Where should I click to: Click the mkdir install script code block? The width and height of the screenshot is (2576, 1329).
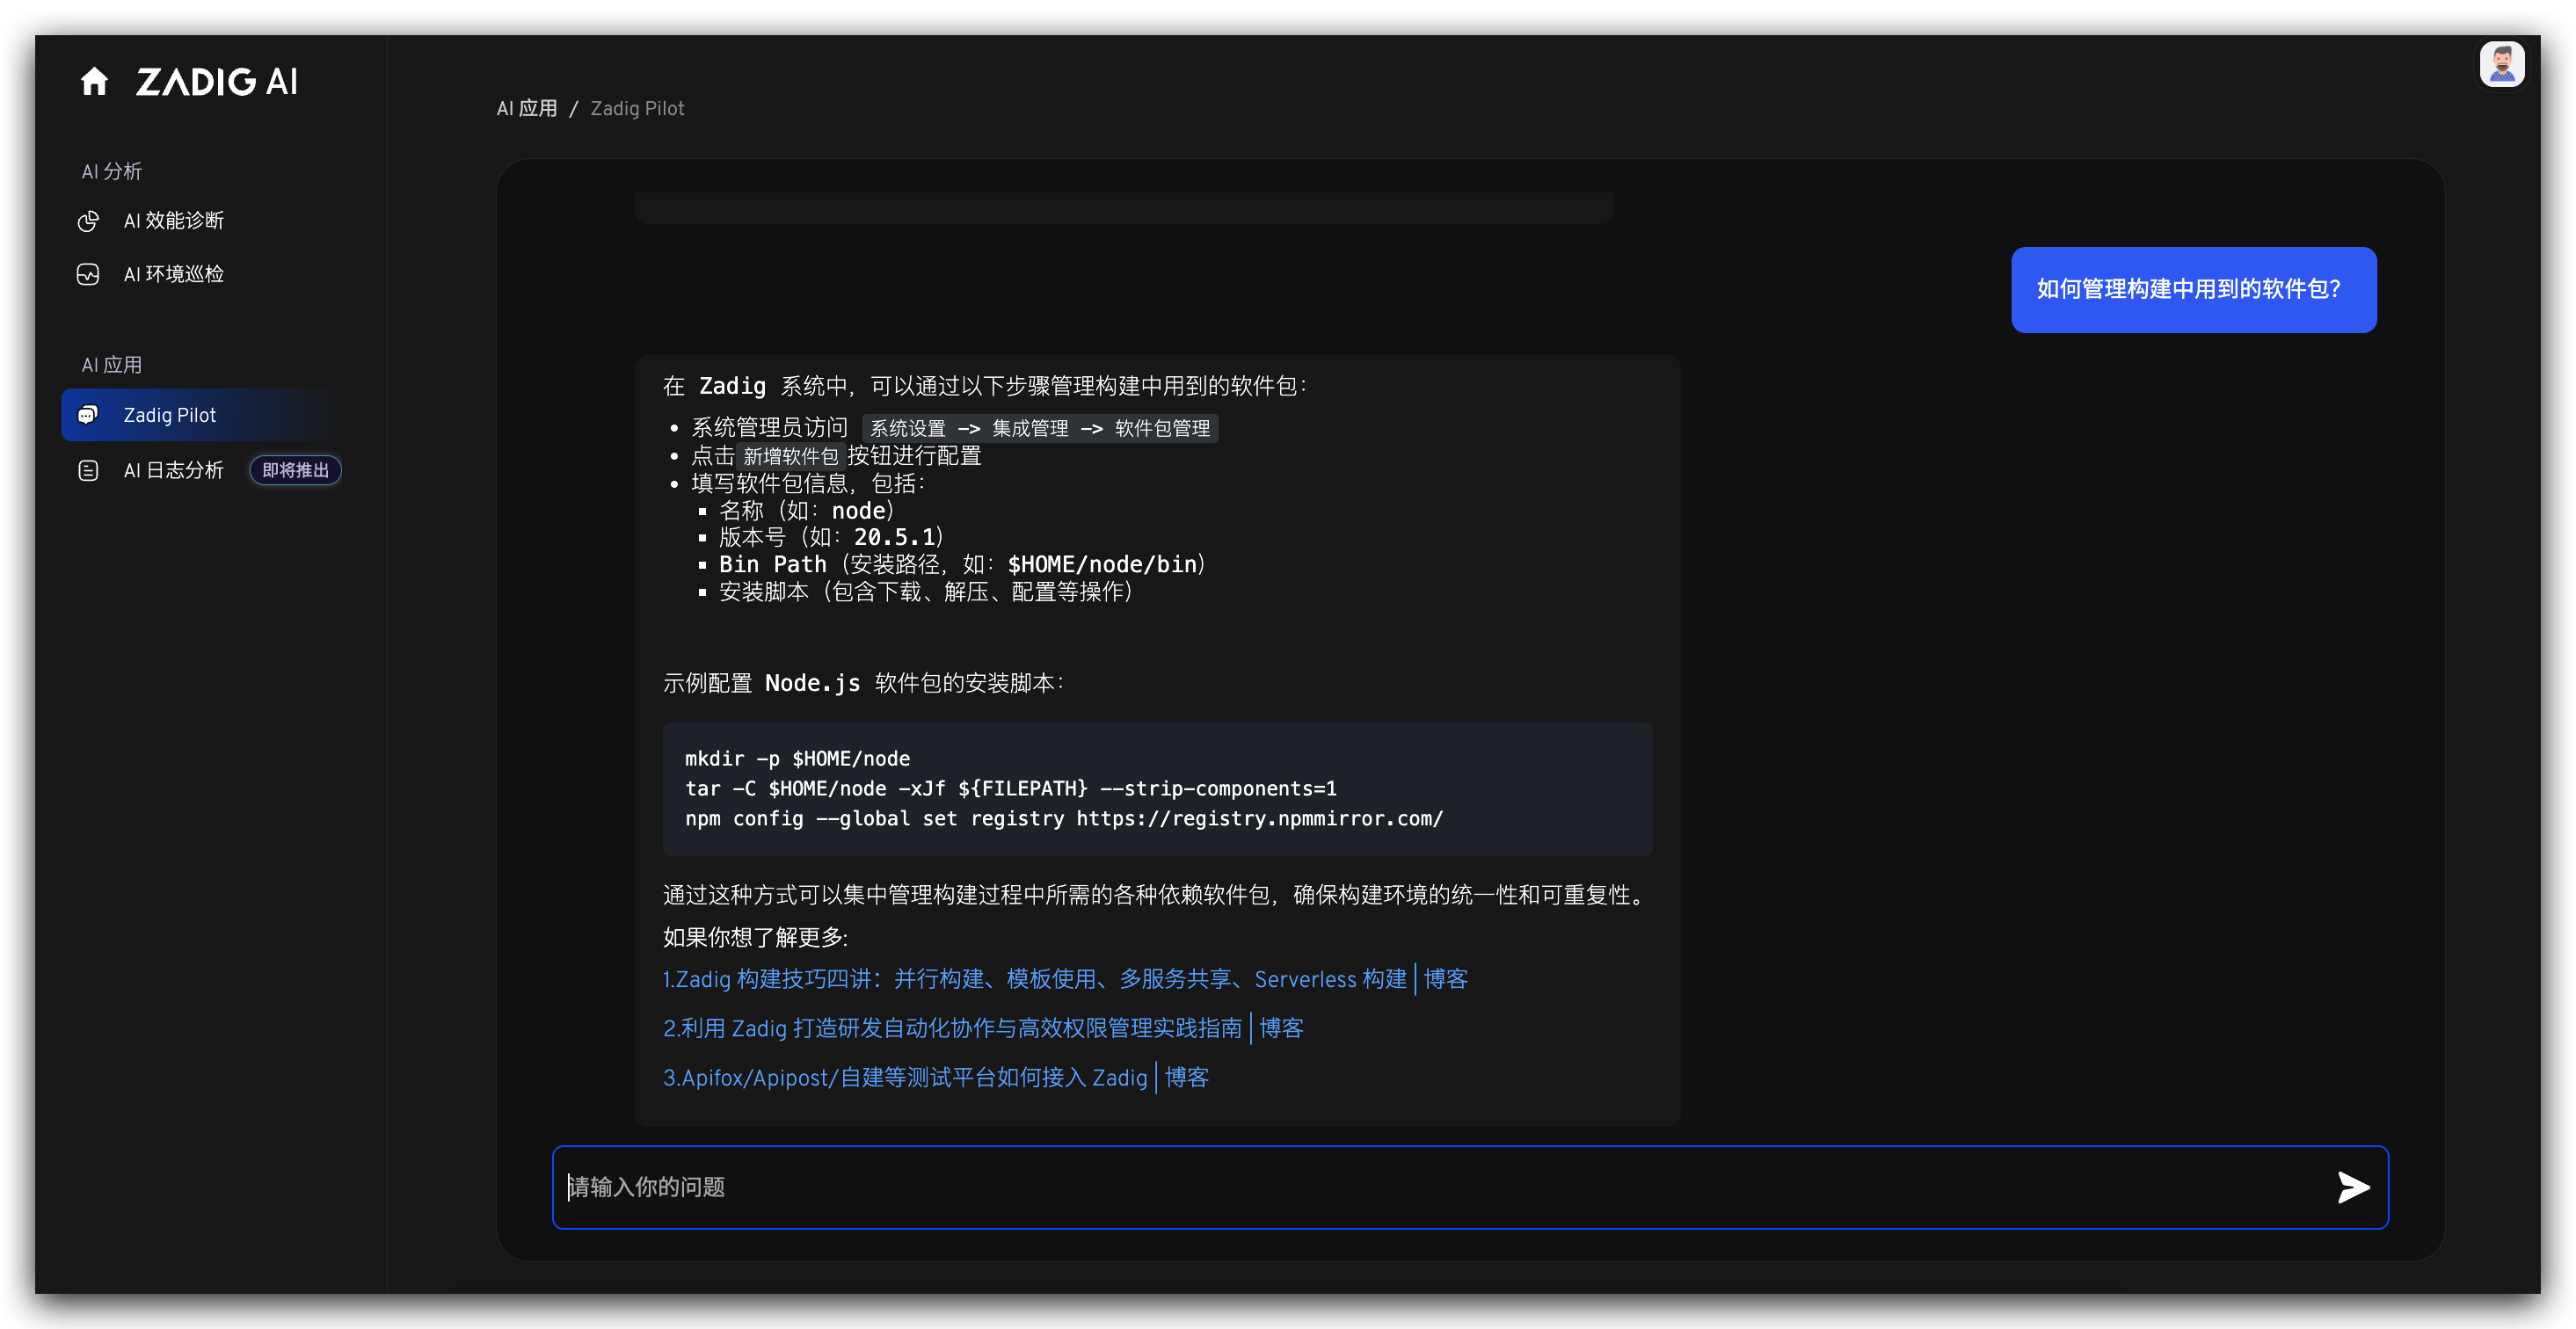click(x=1156, y=789)
